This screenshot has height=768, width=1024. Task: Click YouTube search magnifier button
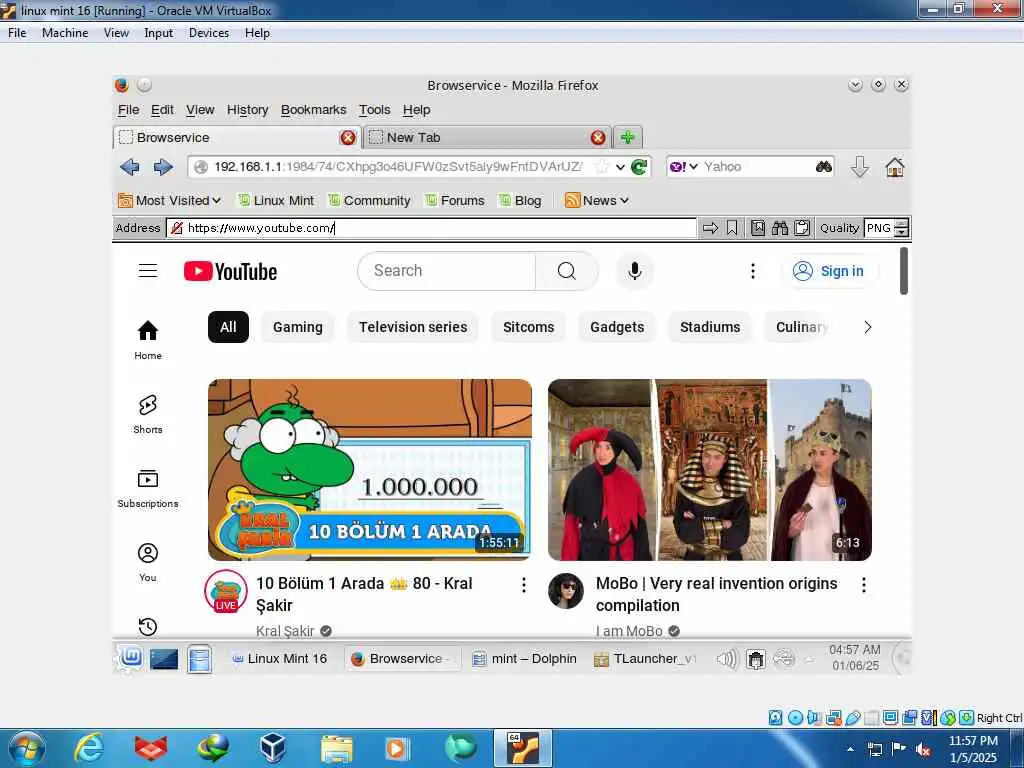coord(566,271)
